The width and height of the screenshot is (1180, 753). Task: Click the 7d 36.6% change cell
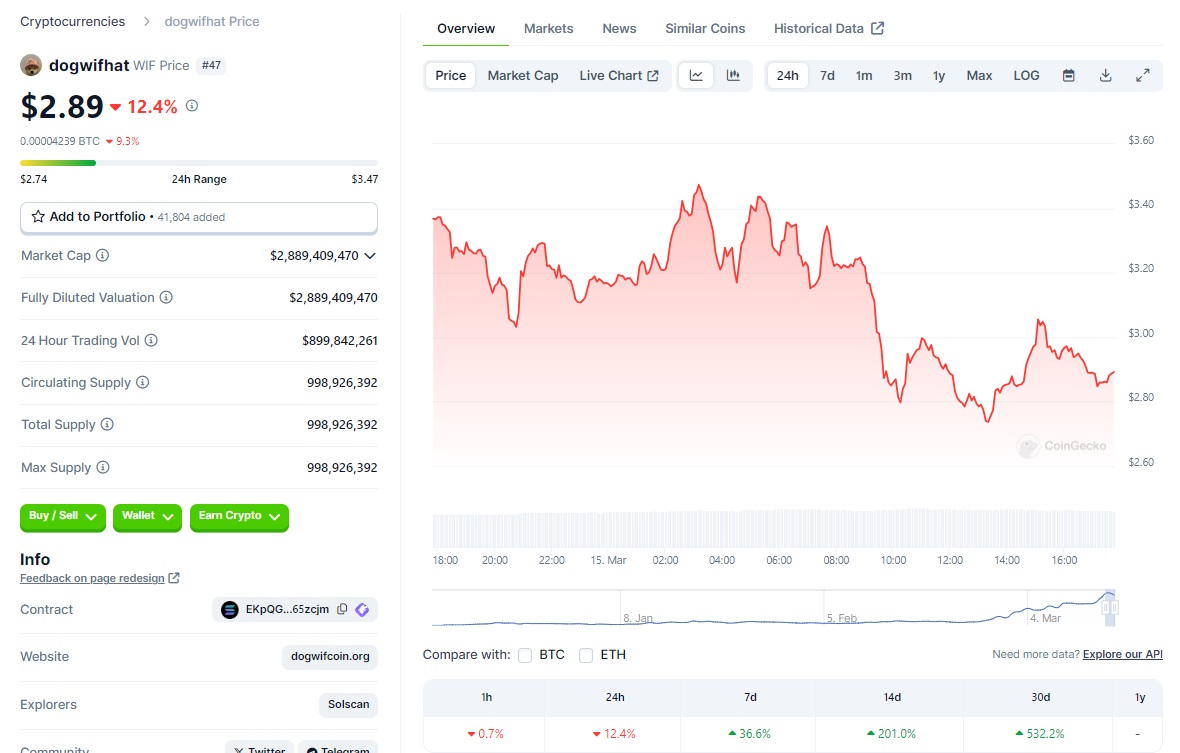pyautogui.click(x=750, y=733)
